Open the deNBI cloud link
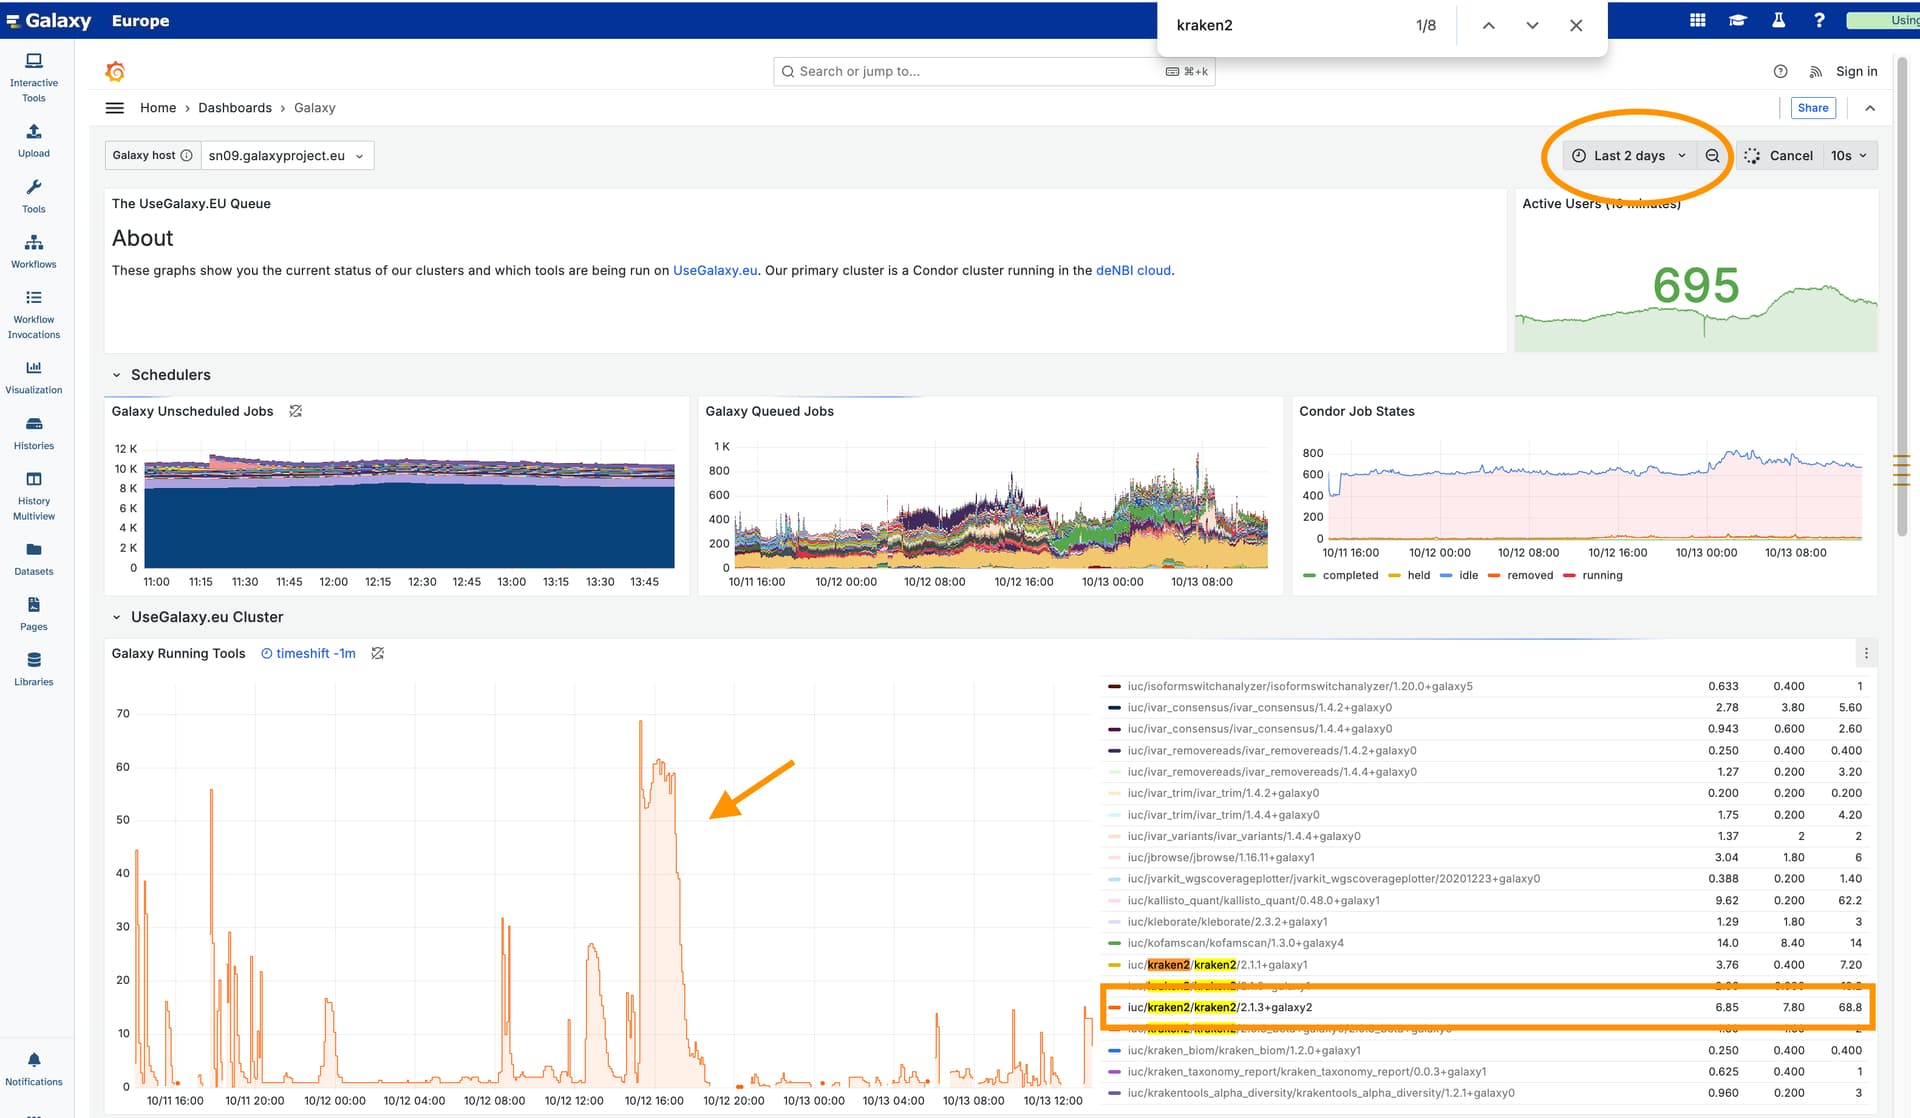Image resolution: width=1920 pixels, height=1118 pixels. click(1133, 270)
